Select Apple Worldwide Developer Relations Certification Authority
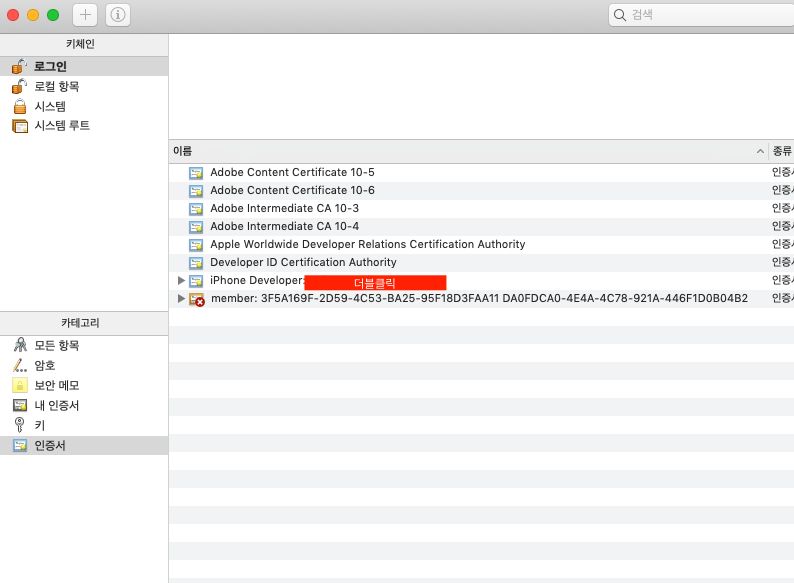The image size is (794, 583). pos(481,245)
